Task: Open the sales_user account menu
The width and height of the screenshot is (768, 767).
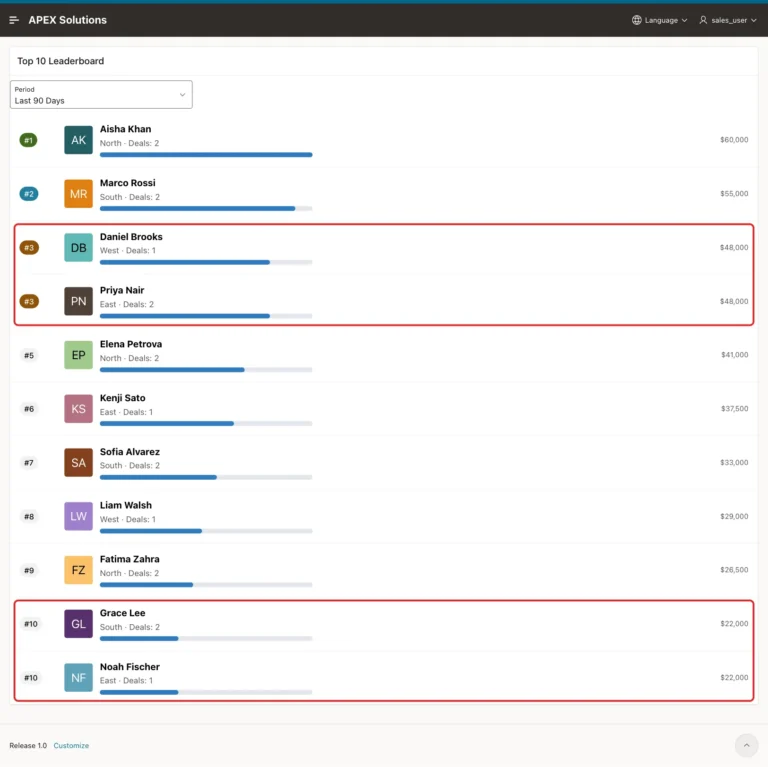Action: point(728,20)
